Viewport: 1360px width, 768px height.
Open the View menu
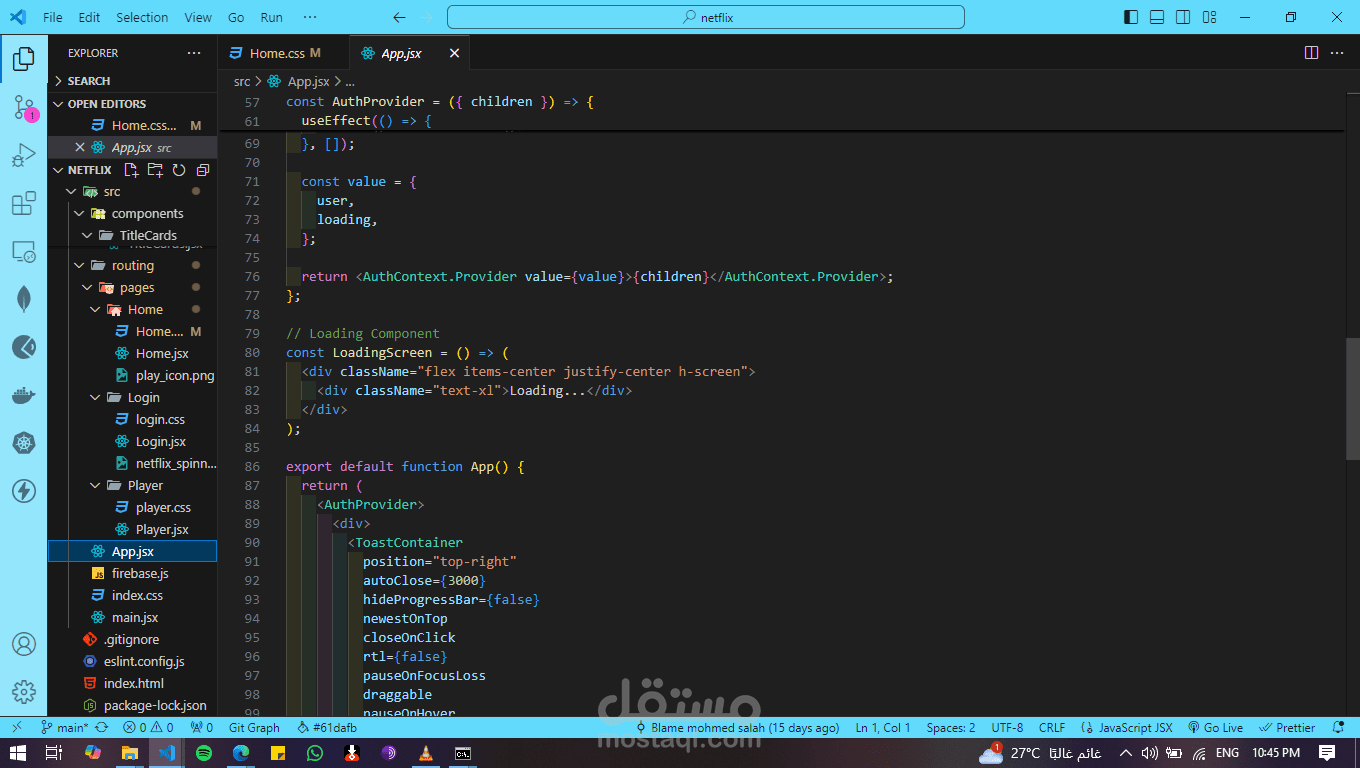pyautogui.click(x=198, y=17)
